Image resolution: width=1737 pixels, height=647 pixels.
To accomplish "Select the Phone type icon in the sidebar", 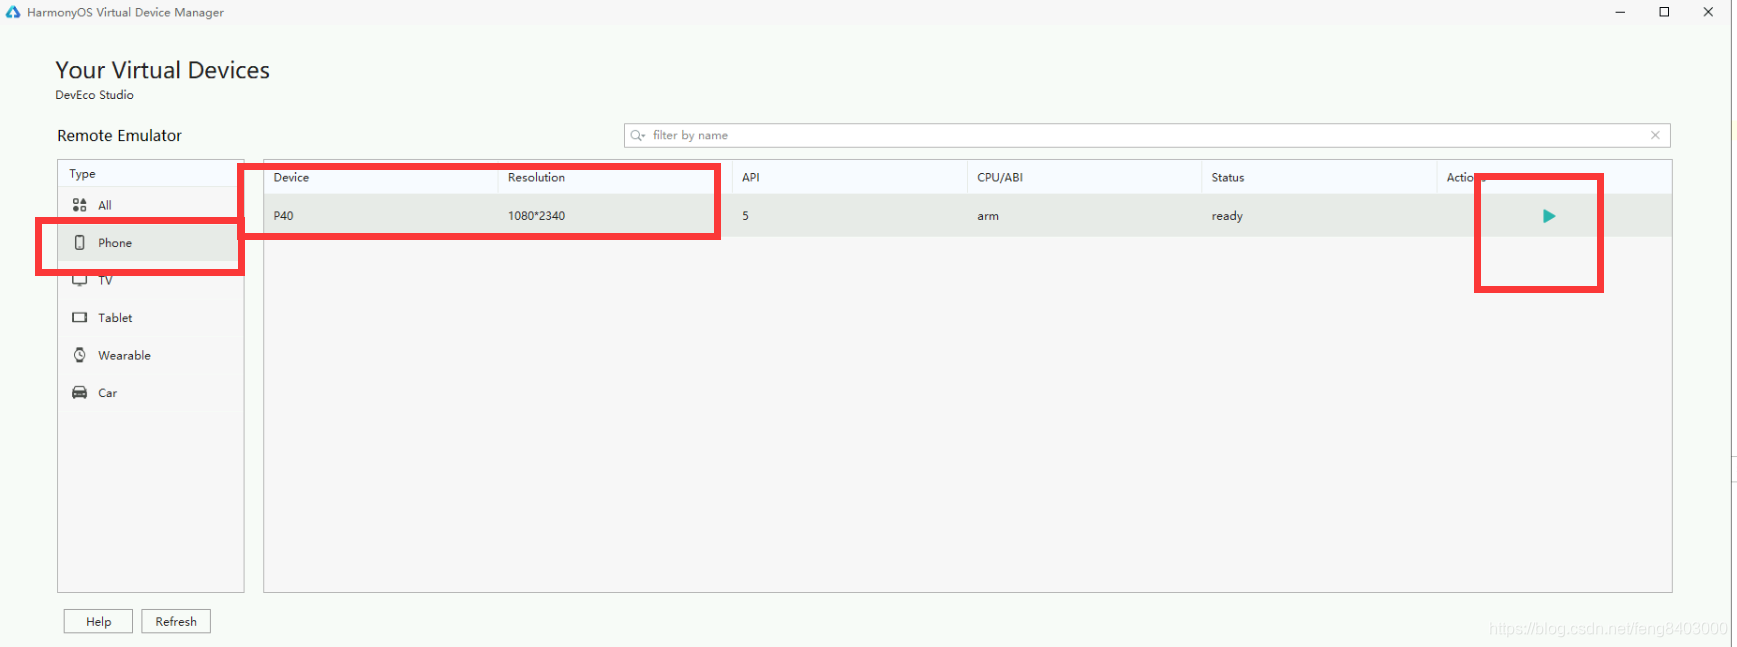I will [80, 243].
